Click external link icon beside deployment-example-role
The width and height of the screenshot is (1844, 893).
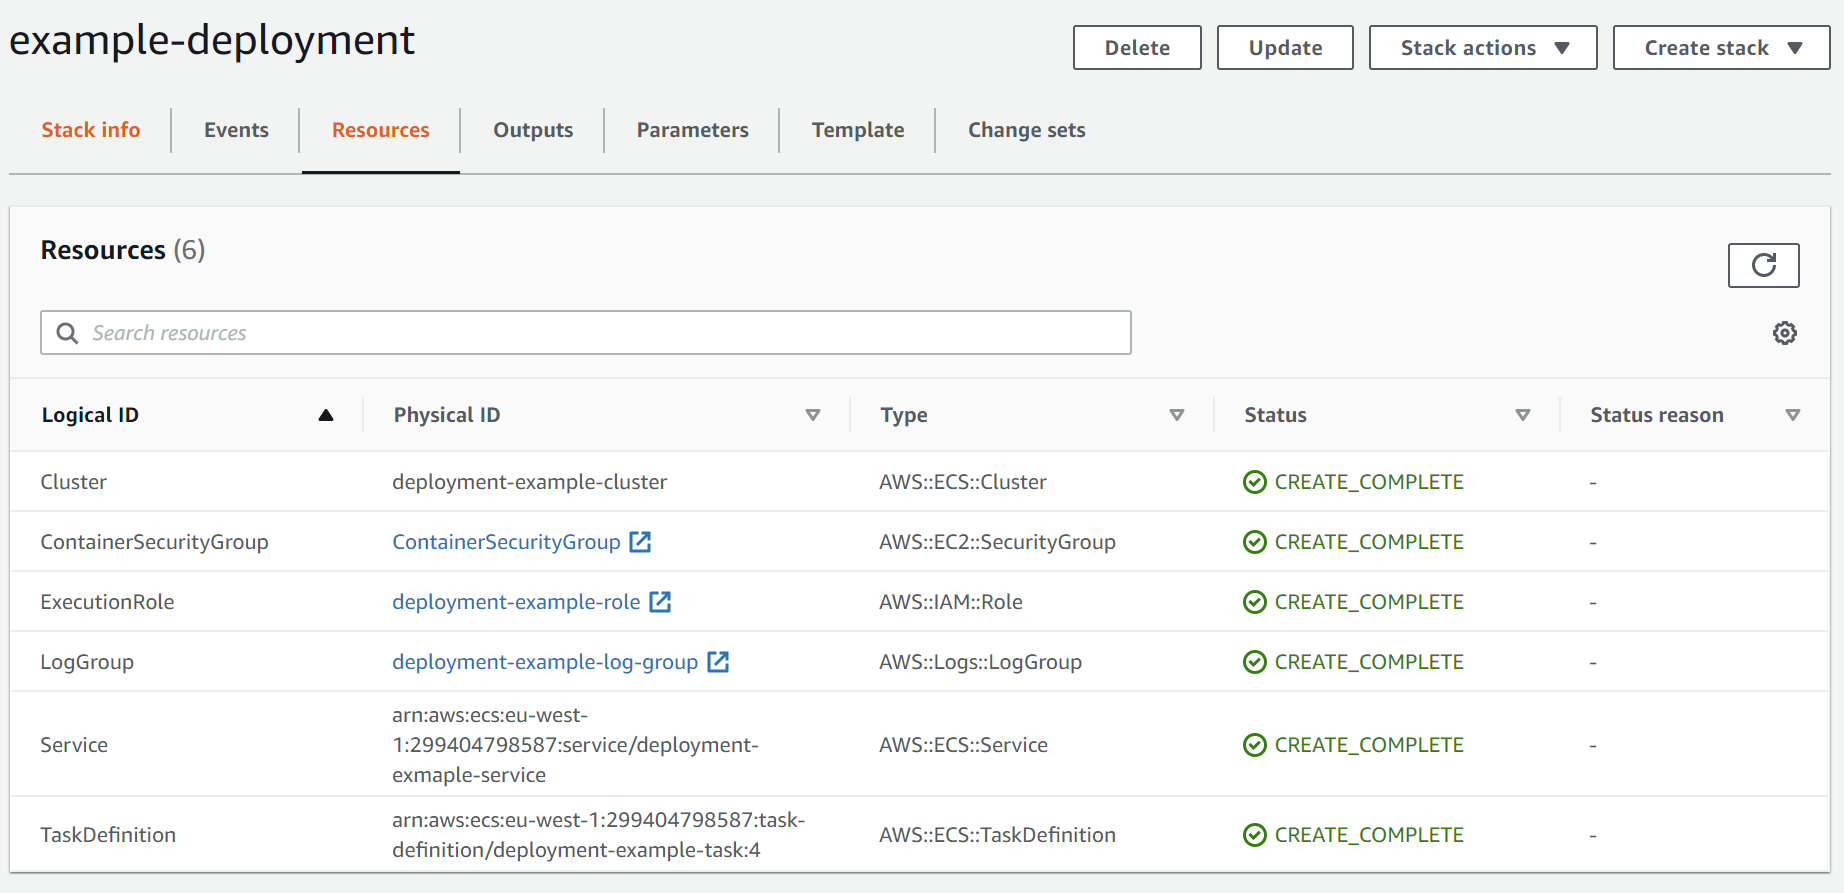click(x=660, y=602)
